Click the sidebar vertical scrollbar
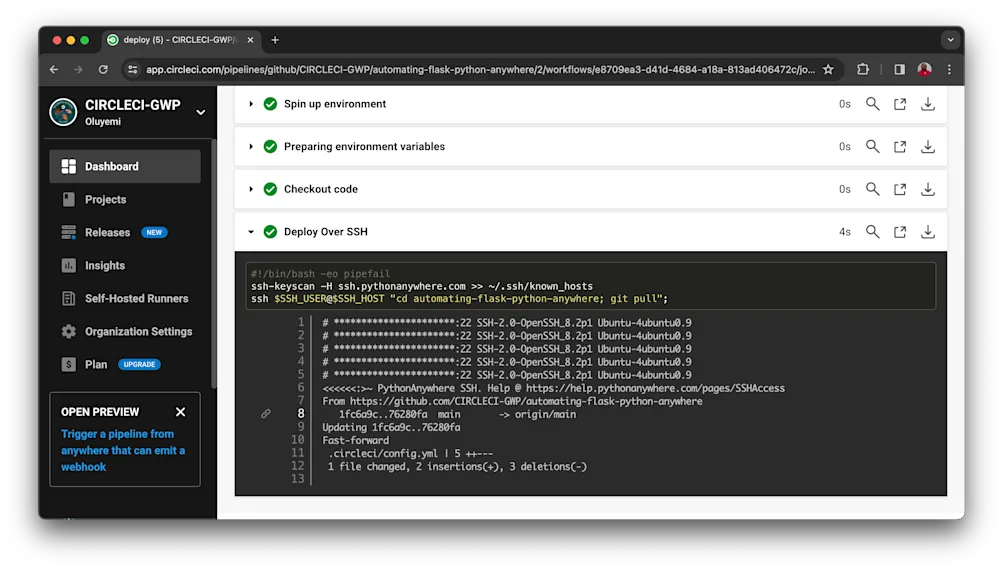 [214, 262]
